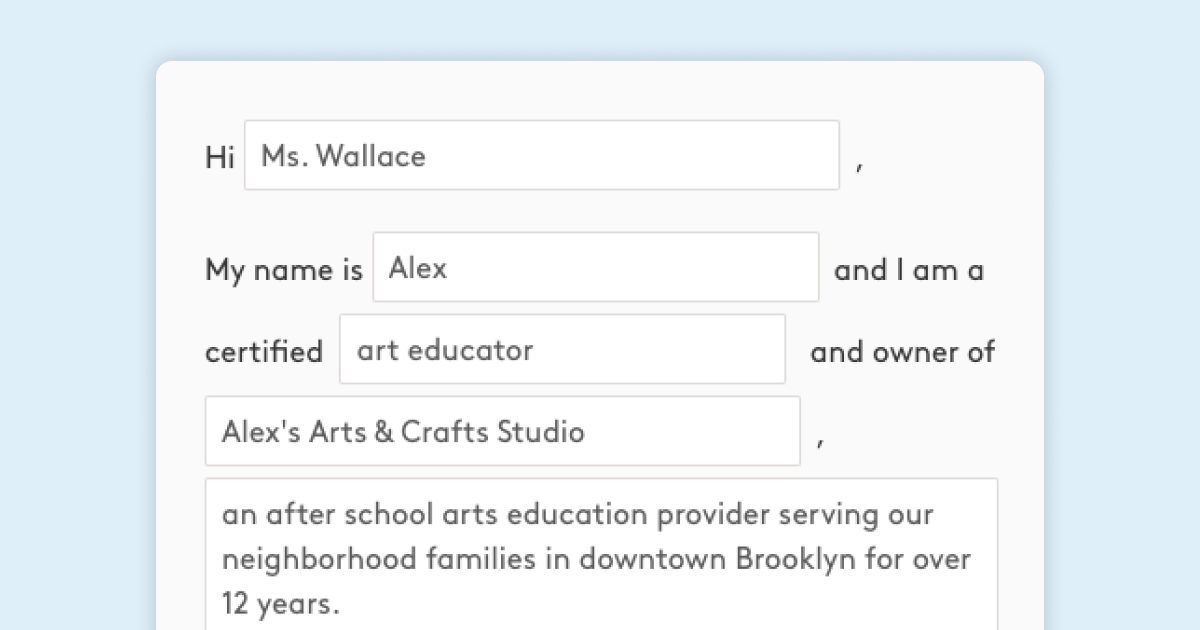Click the comma after the studio name field
Viewport: 1200px width, 630px height.
(820, 440)
